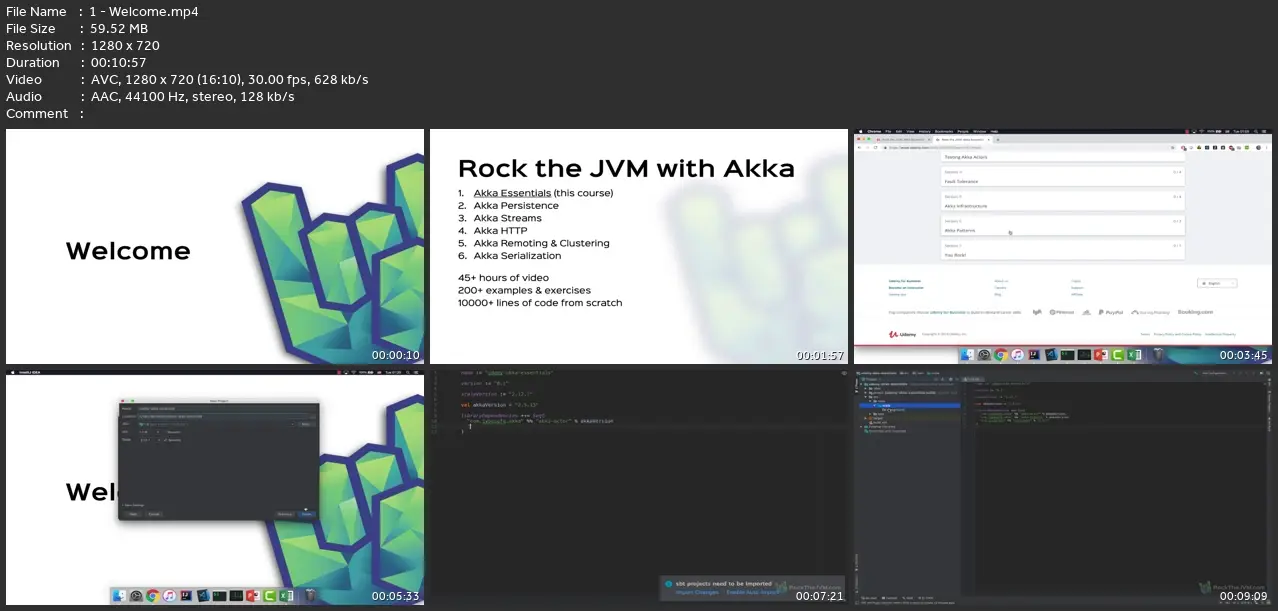Click the Enable Auto-Import link
Screen dimensions: 1278x611
[x=752, y=592]
